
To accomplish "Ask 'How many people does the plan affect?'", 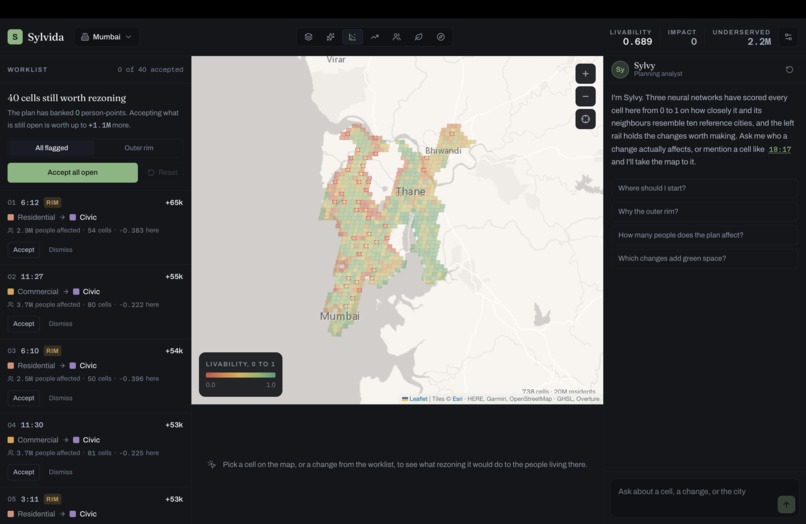I will click(704, 235).
